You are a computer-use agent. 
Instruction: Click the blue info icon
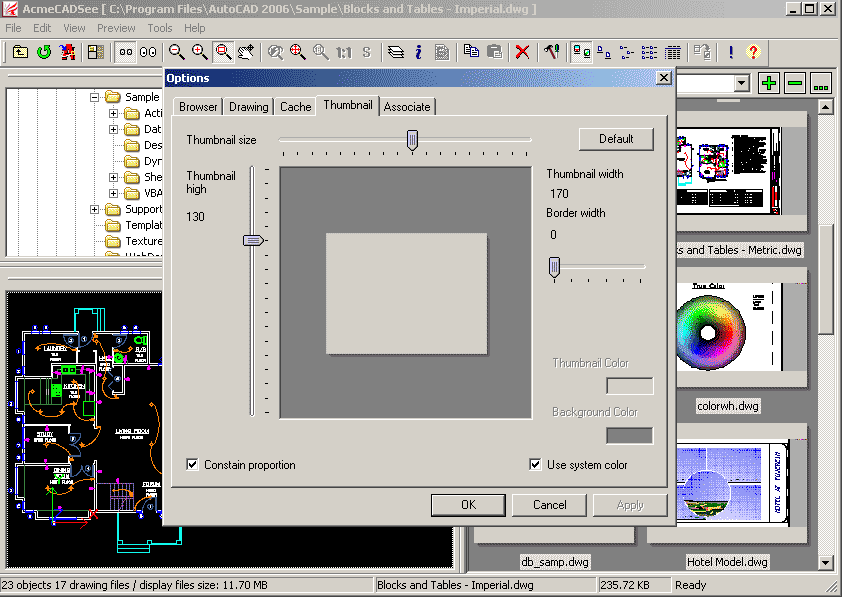point(419,52)
